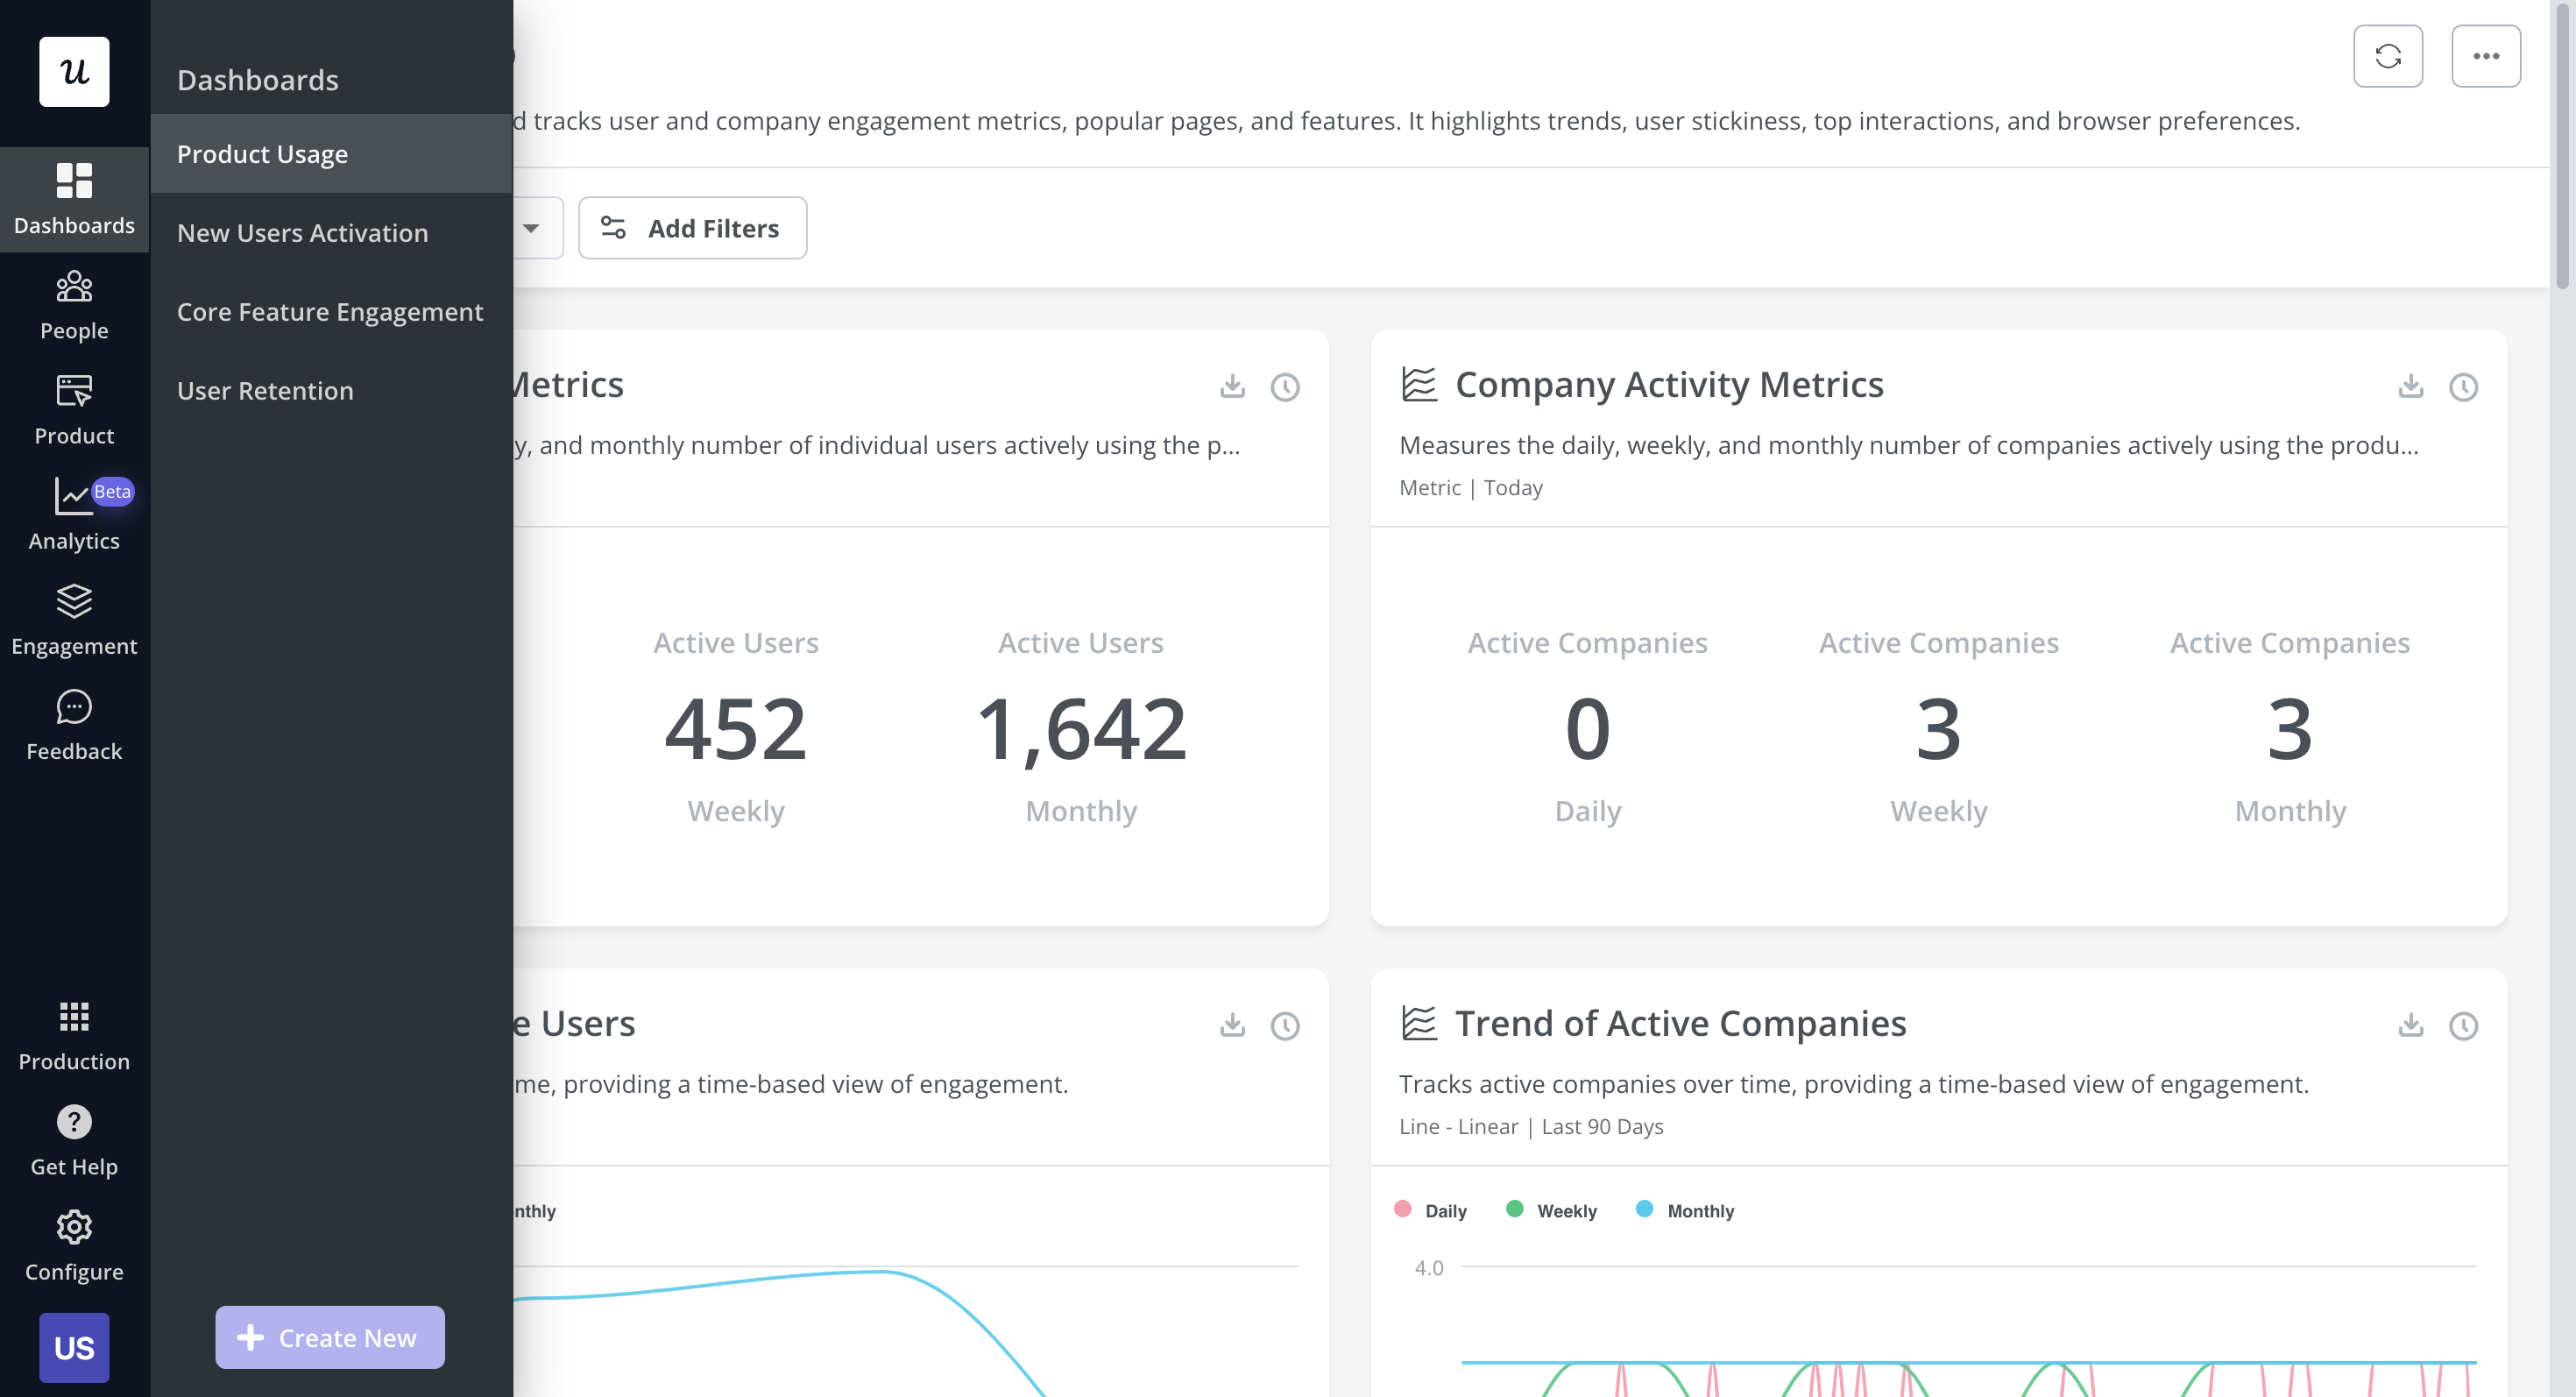The width and height of the screenshot is (2576, 1397).
Task: Open the Feedback panel from sidebar
Action: [x=74, y=723]
